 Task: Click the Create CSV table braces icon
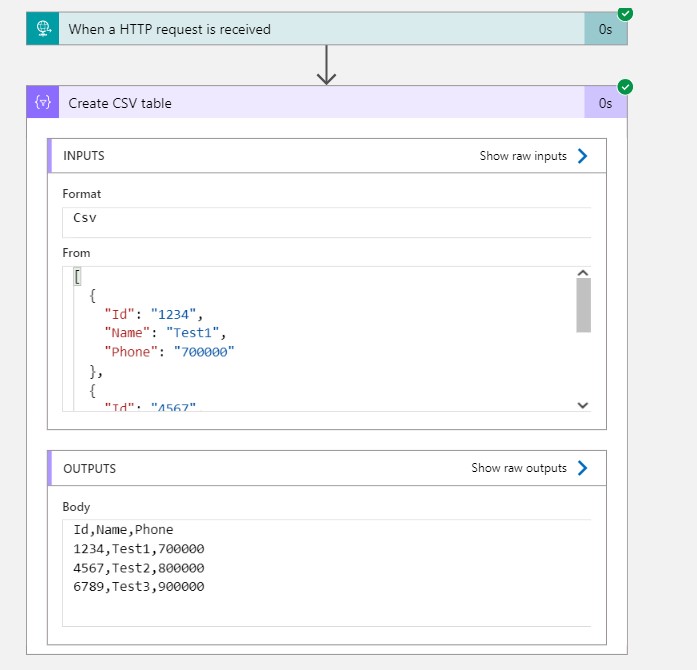(43, 103)
